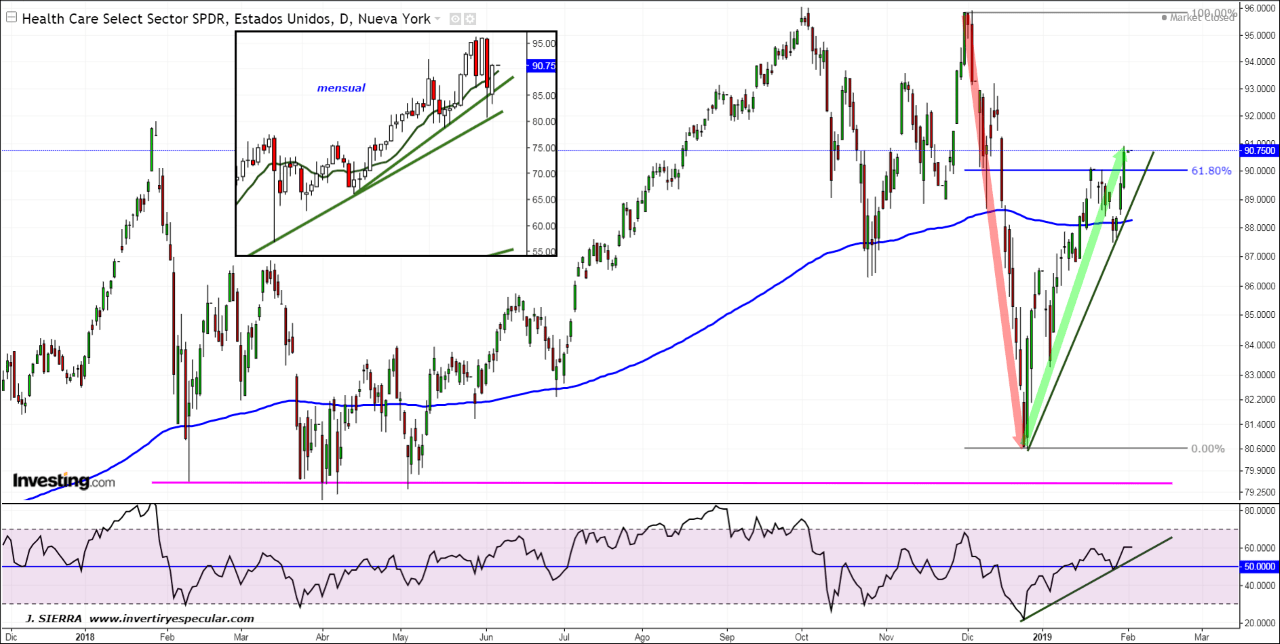Screen dimensions: 1280x644
Task: Open the chart settings gear icon
Action: coord(470,19)
